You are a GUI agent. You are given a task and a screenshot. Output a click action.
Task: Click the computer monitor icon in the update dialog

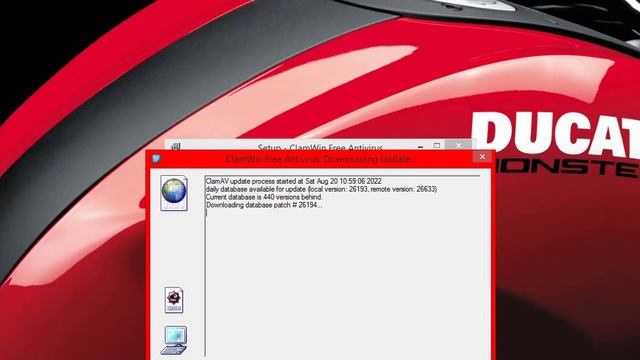174,340
